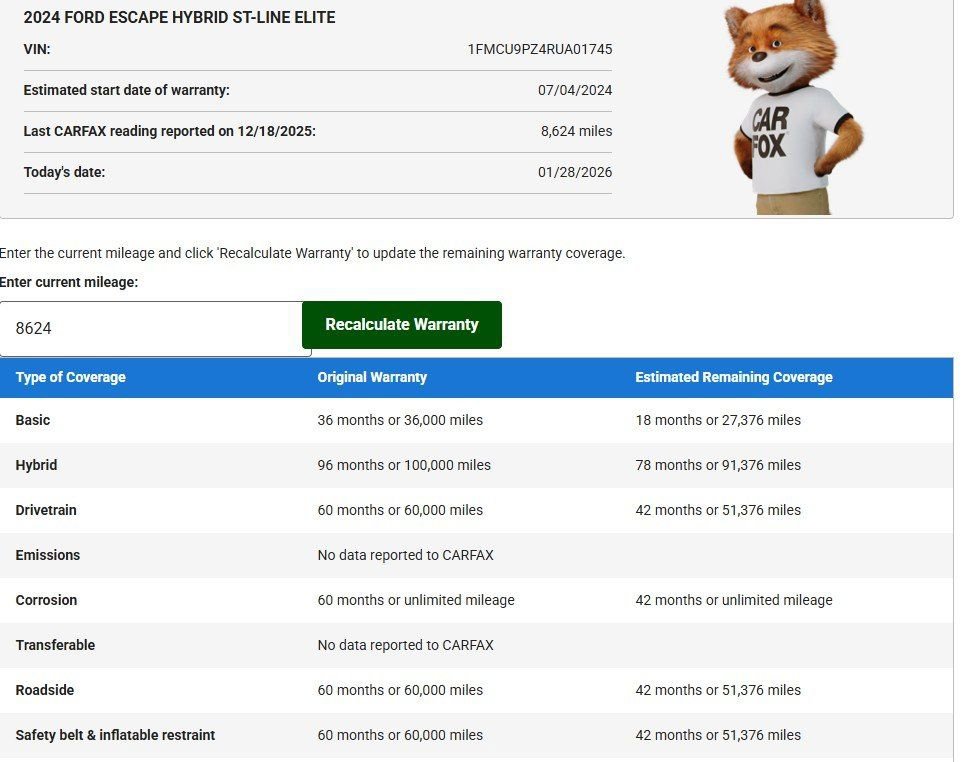Viewport: 976px width, 762px height.
Task: Click the Original Warranty column header
Action: 371,377
